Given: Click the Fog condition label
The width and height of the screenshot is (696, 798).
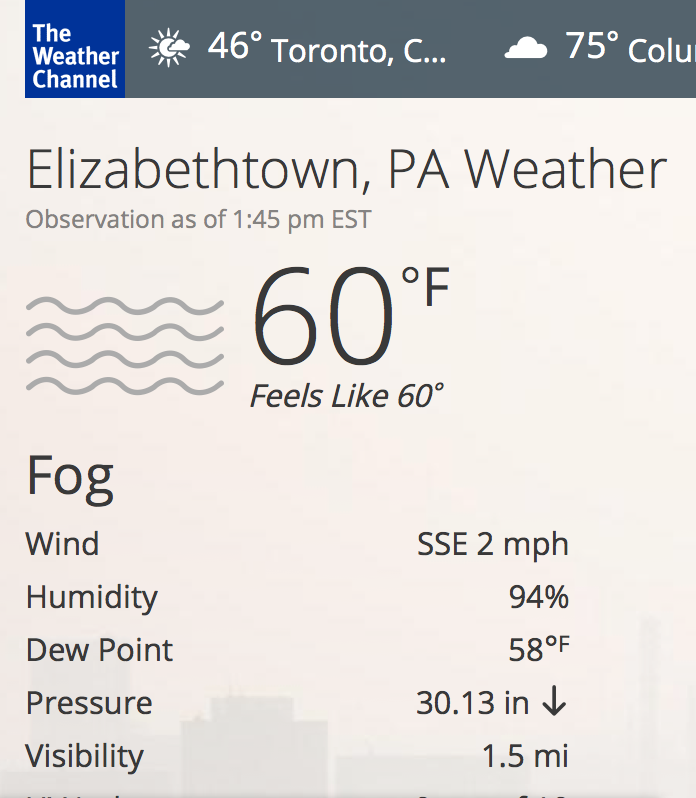Looking at the screenshot, I should [x=70, y=476].
